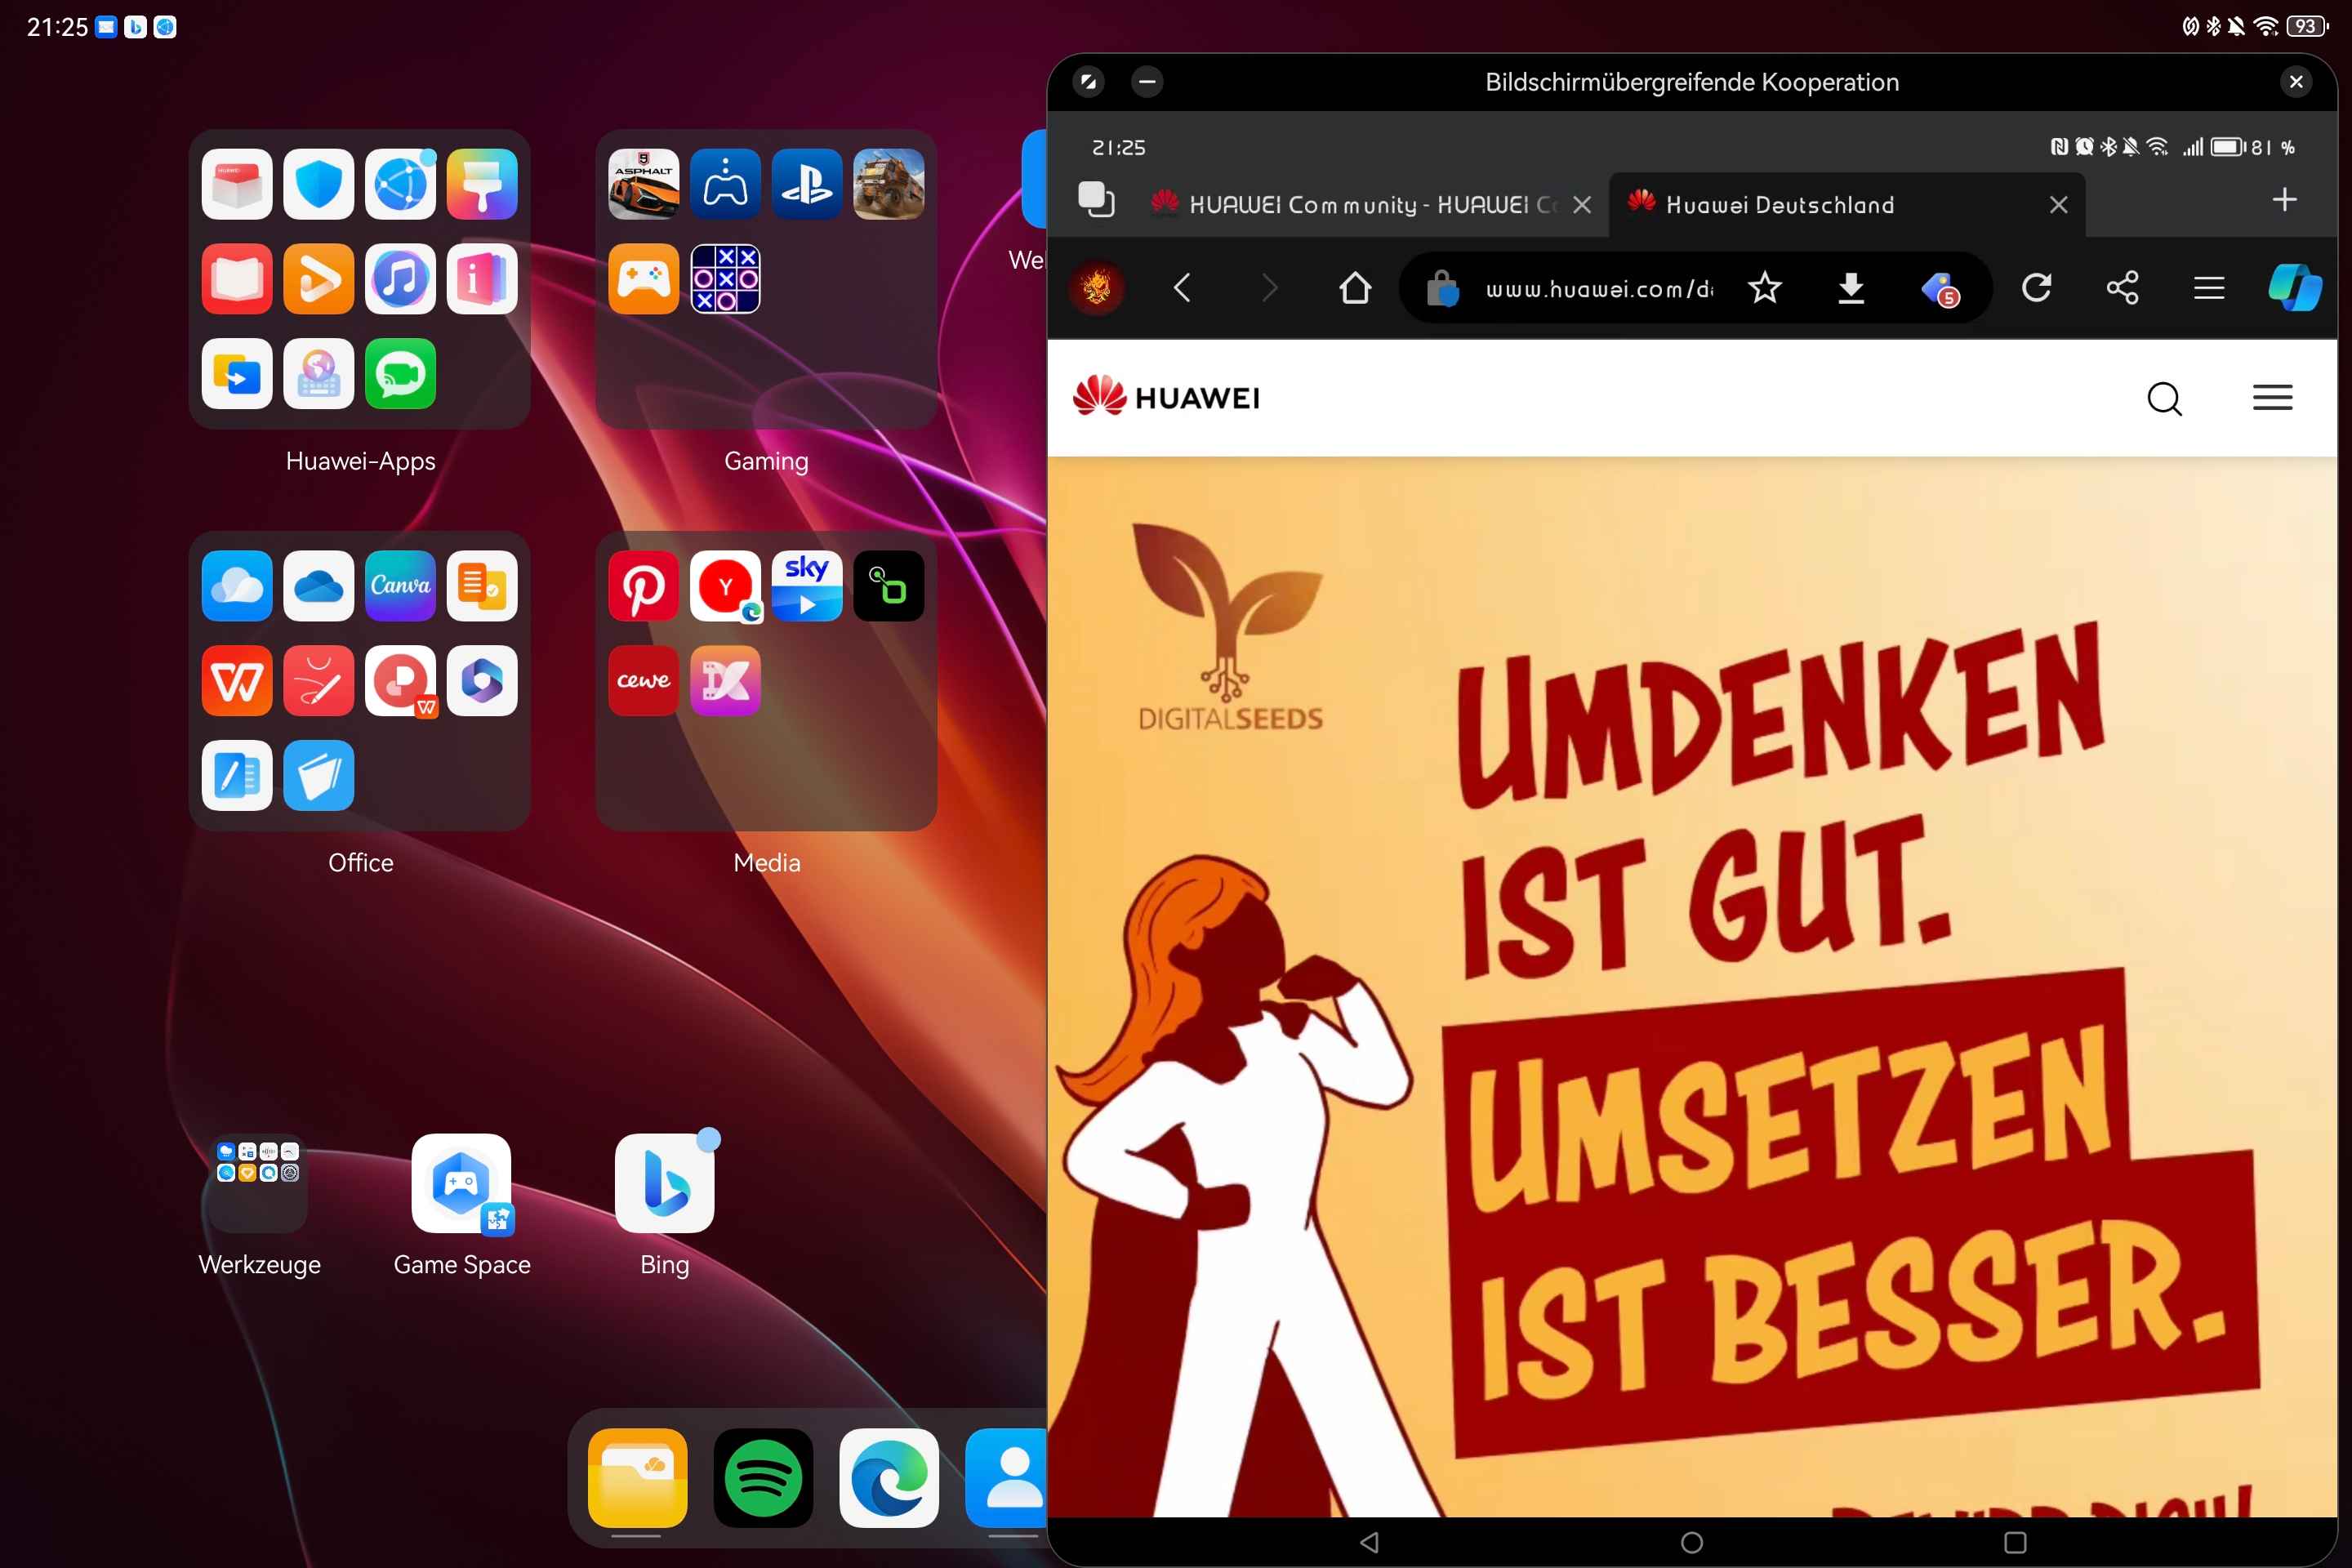Open Game Space

tap(461, 1183)
